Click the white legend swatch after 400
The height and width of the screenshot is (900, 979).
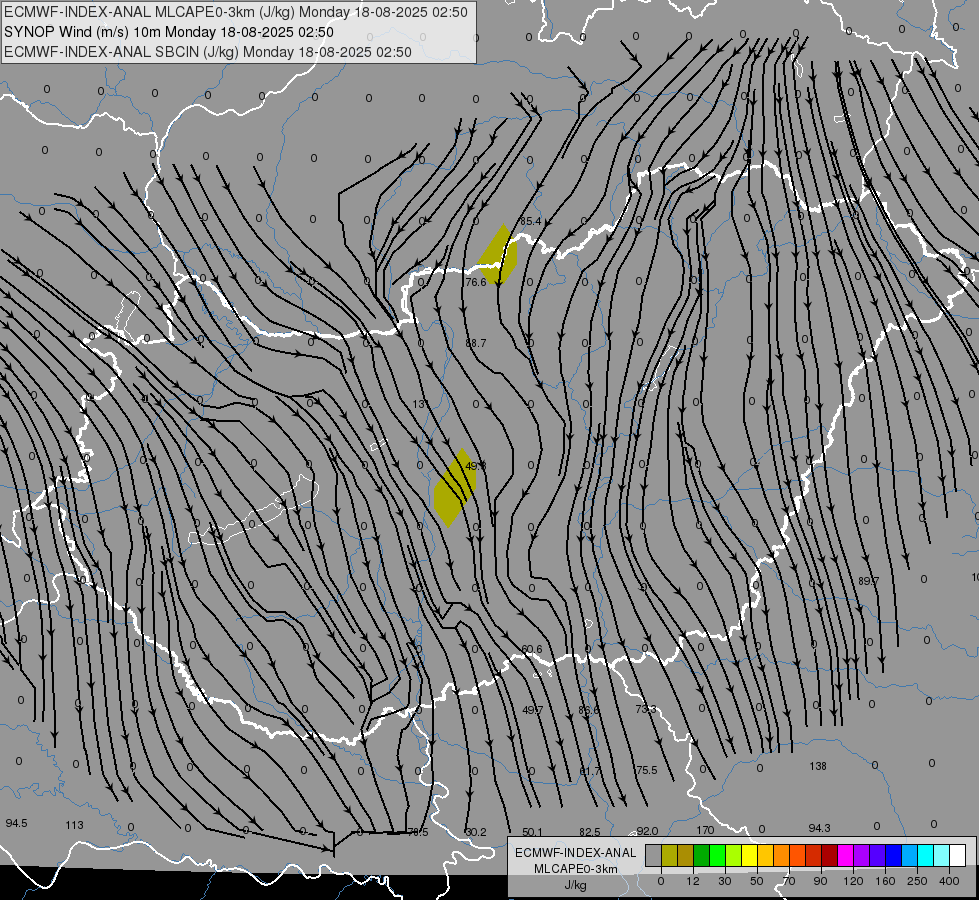click(x=957, y=855)
